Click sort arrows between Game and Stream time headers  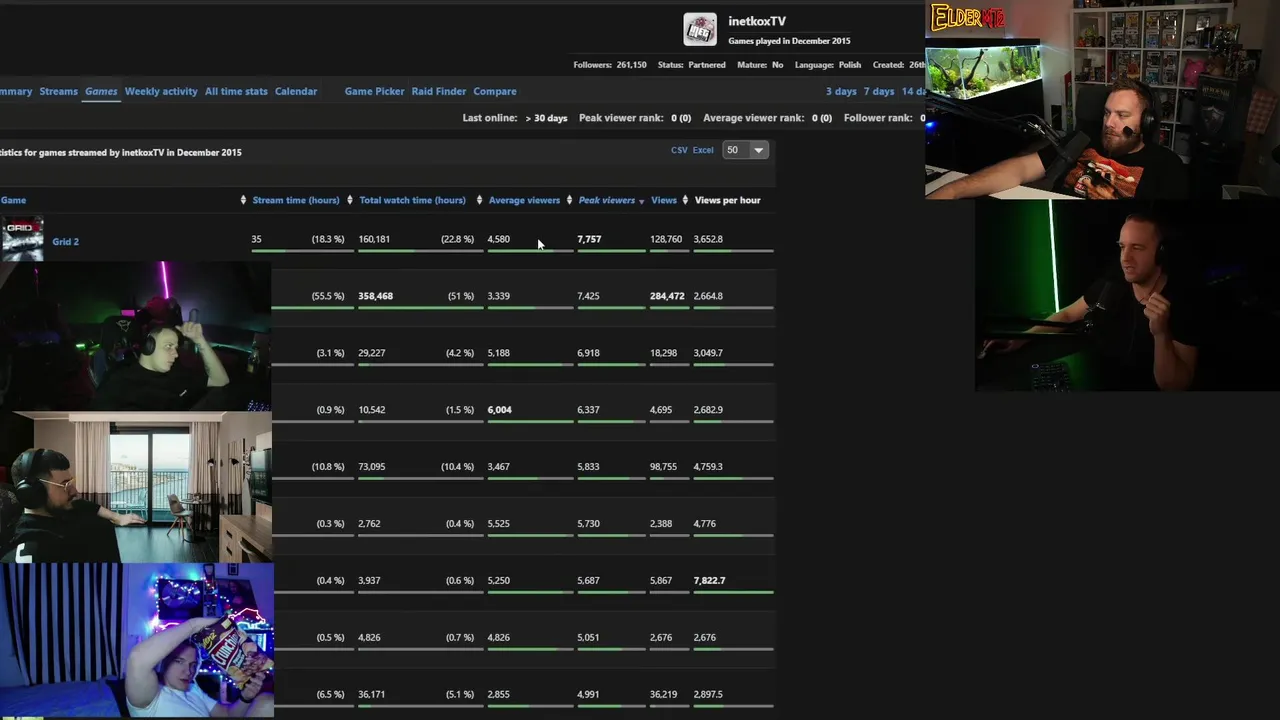pyautogui.click(x=243, y=200)
